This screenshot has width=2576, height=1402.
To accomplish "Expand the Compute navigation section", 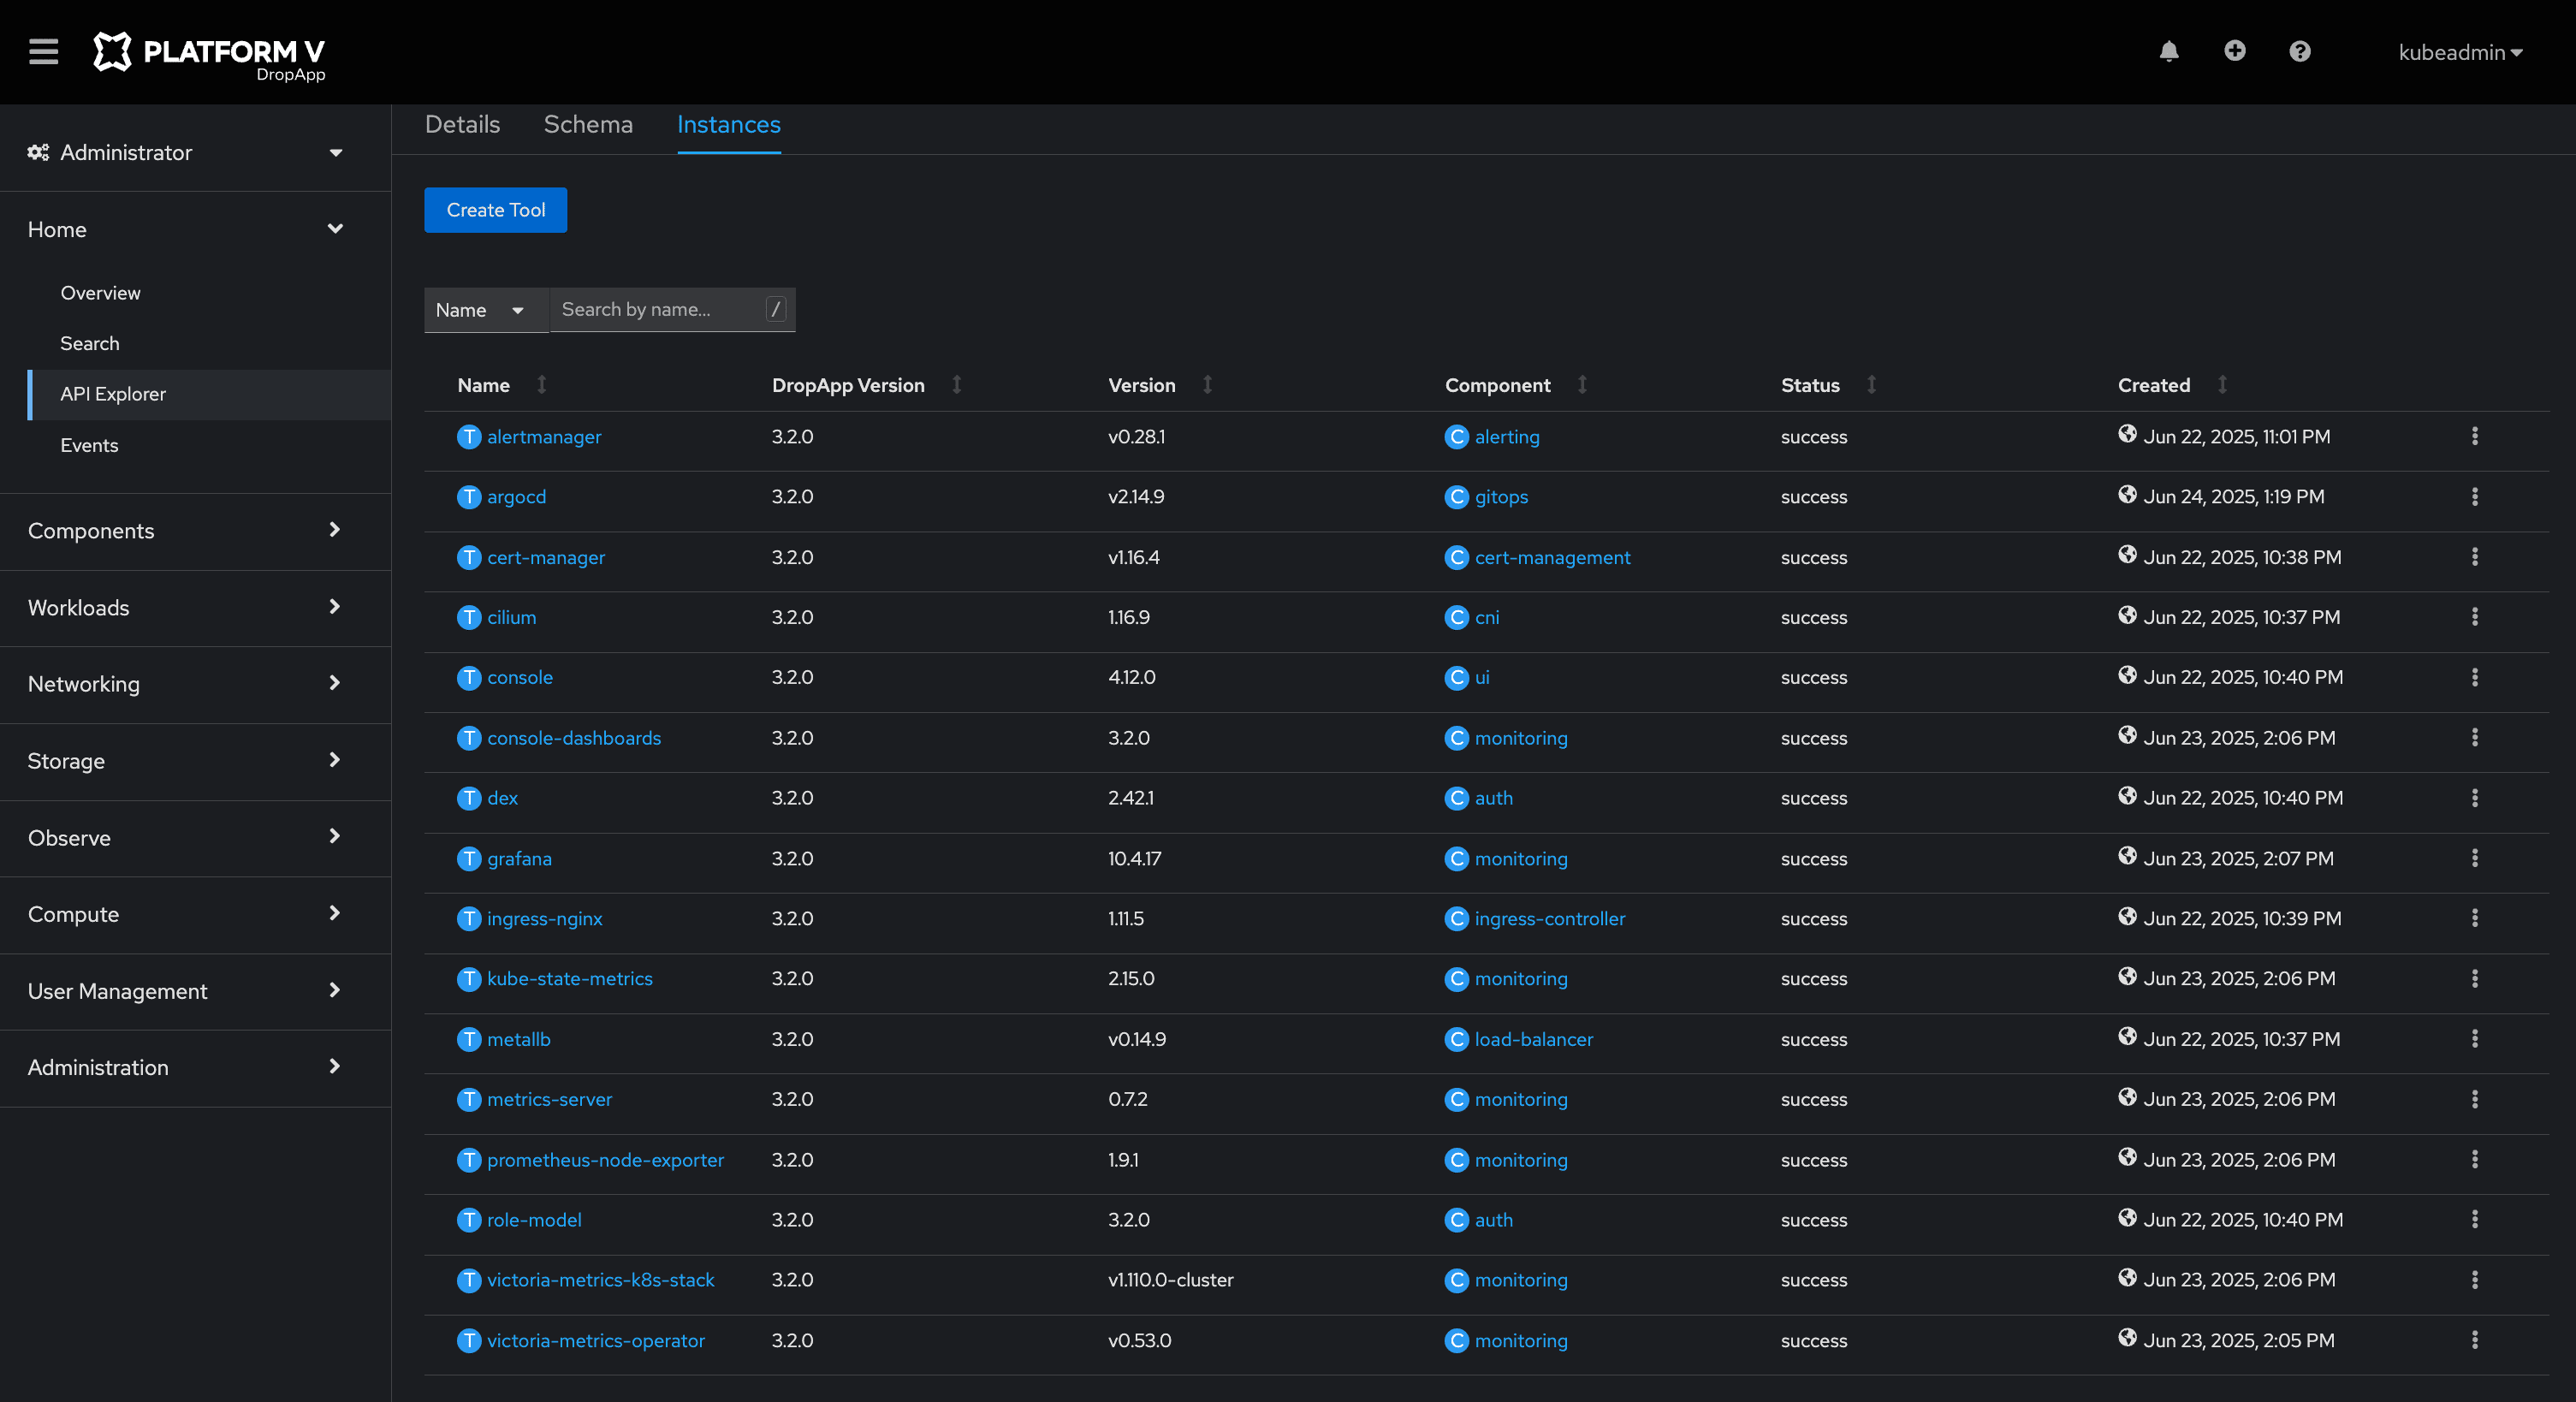I will (186, 914).
